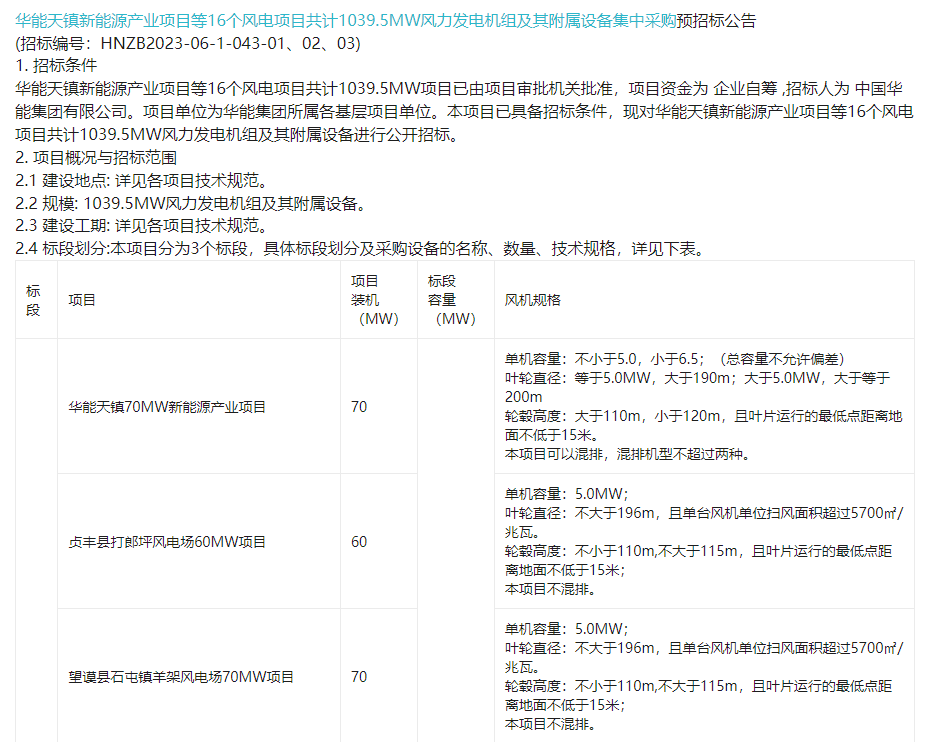Click 单机容量：5.0MW line in 贞丰县 row
This screenshot has width=925, height=742.
coord(567,494)
